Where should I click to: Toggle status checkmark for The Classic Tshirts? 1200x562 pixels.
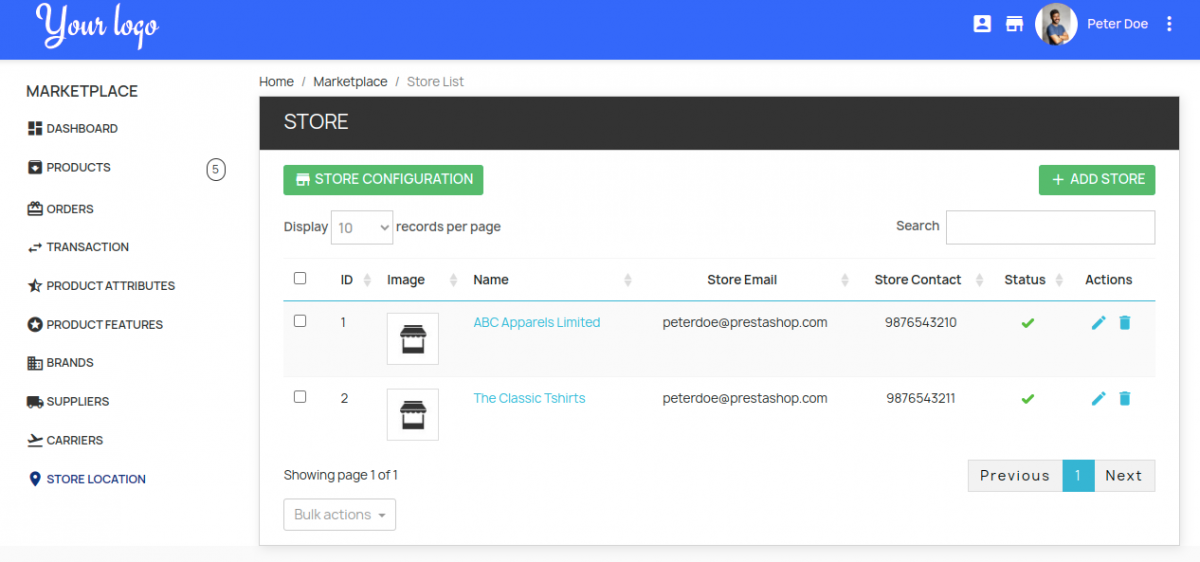coord(1027,399)
